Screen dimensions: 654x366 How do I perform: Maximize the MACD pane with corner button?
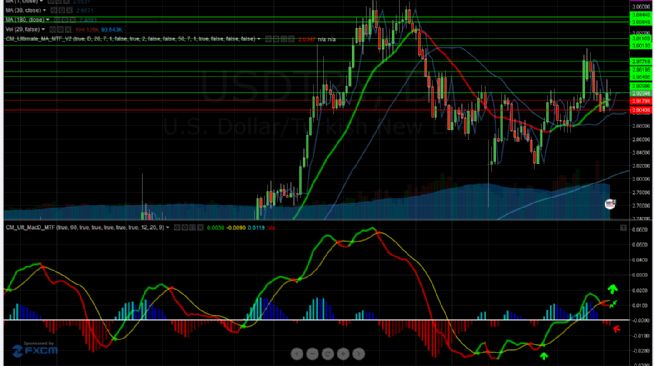point(623,228)
